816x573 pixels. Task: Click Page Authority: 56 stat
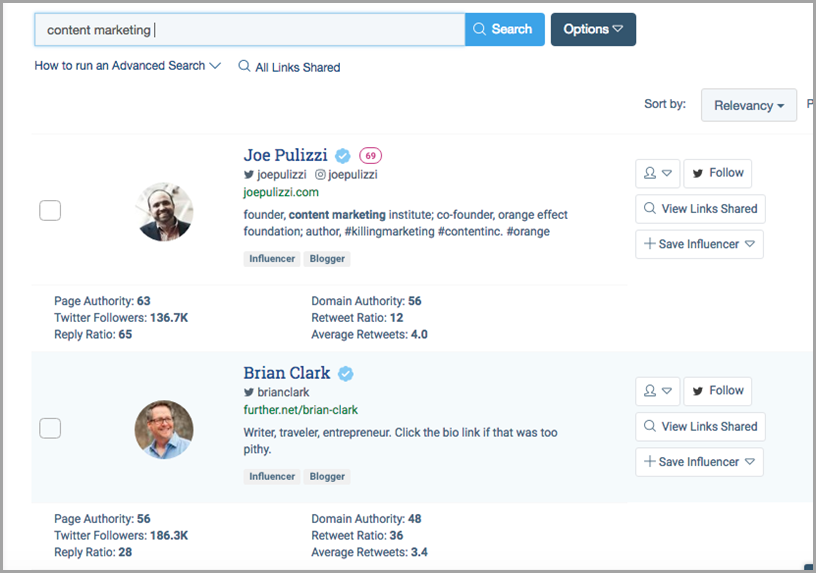pyautogui.click(x=102, y=518)
